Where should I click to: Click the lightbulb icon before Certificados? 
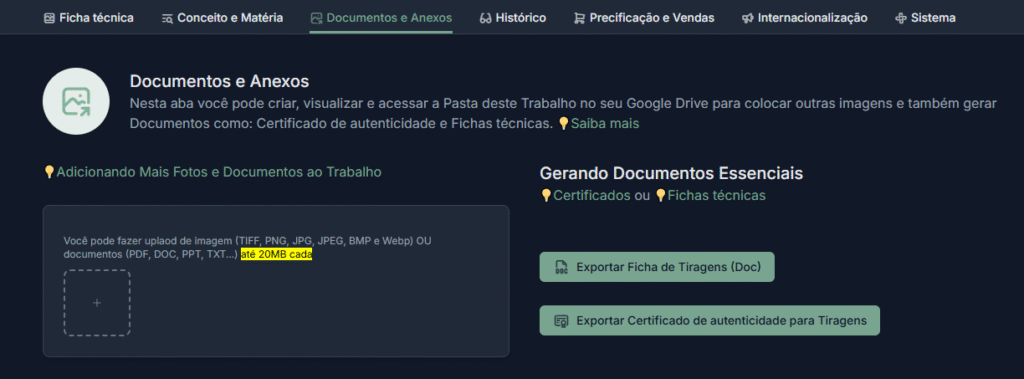coord(546,195)
